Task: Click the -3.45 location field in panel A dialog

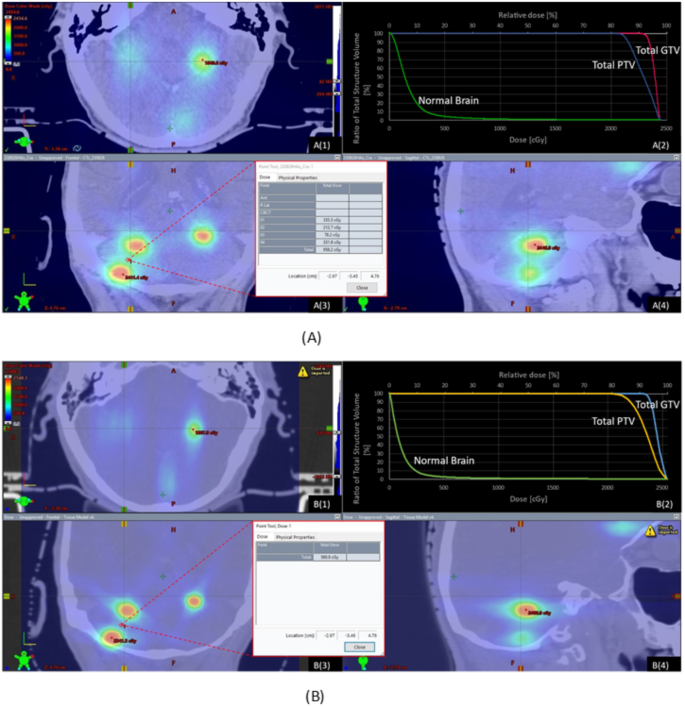Action: click(350, 276)
